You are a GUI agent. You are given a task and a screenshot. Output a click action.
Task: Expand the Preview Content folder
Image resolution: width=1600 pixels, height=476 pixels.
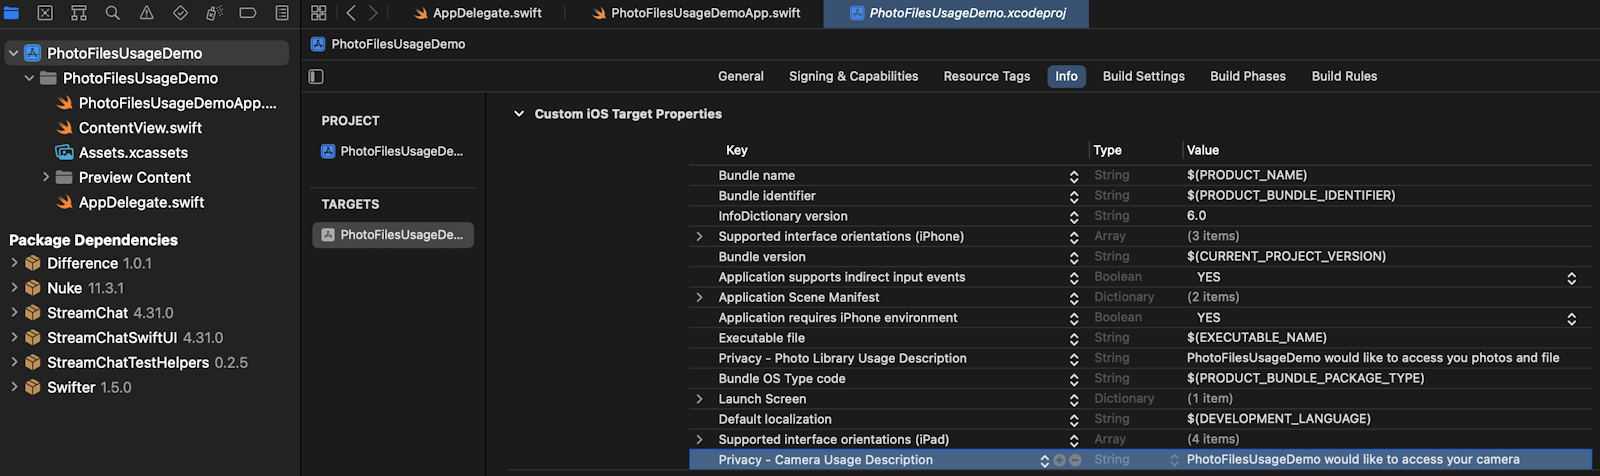click(x=46, y=177)
